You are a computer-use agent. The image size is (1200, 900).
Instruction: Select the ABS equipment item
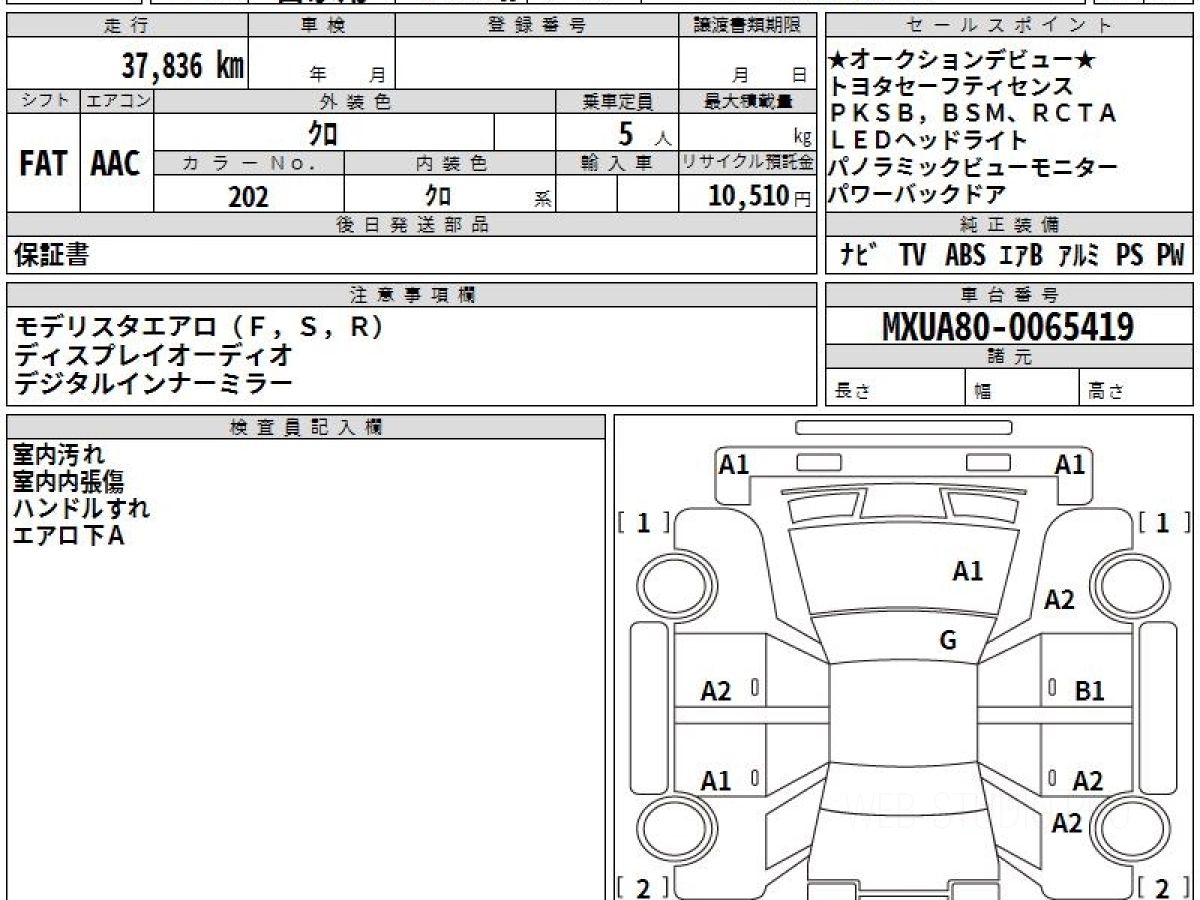[x=964, y=255]
